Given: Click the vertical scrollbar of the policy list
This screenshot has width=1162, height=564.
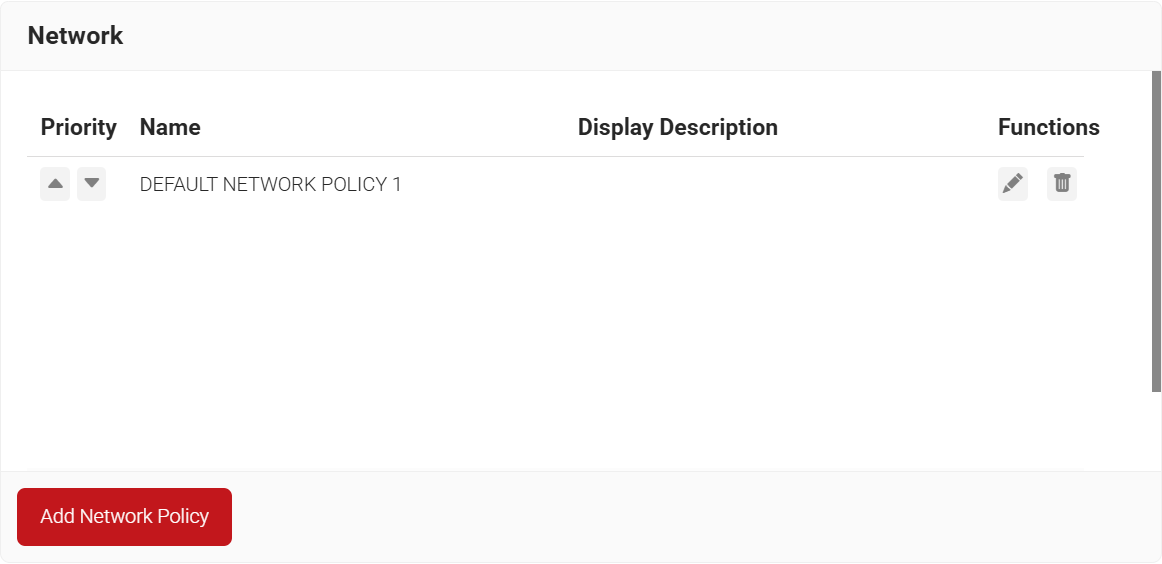Looking at the screenshot, I should point(1156,230).
